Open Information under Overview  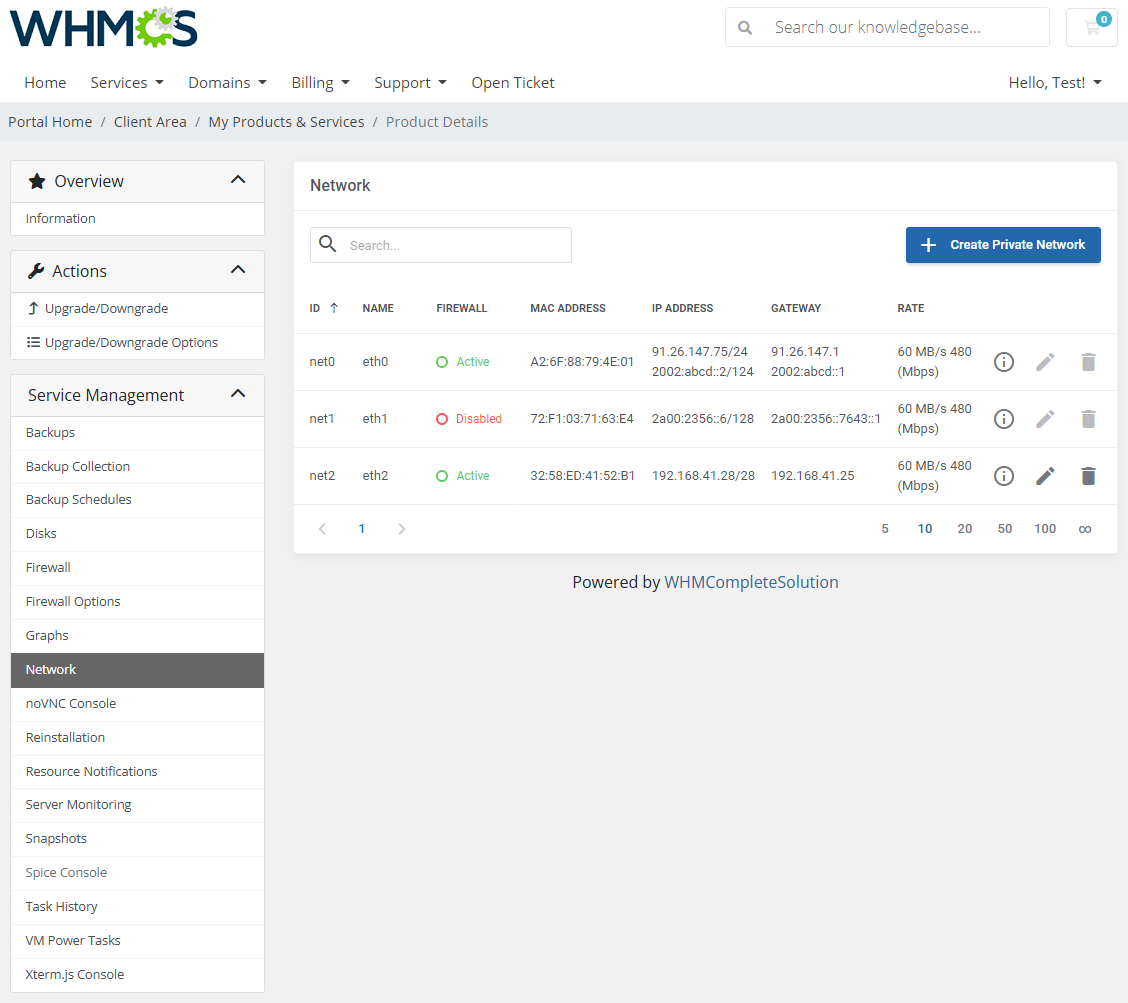137,219
